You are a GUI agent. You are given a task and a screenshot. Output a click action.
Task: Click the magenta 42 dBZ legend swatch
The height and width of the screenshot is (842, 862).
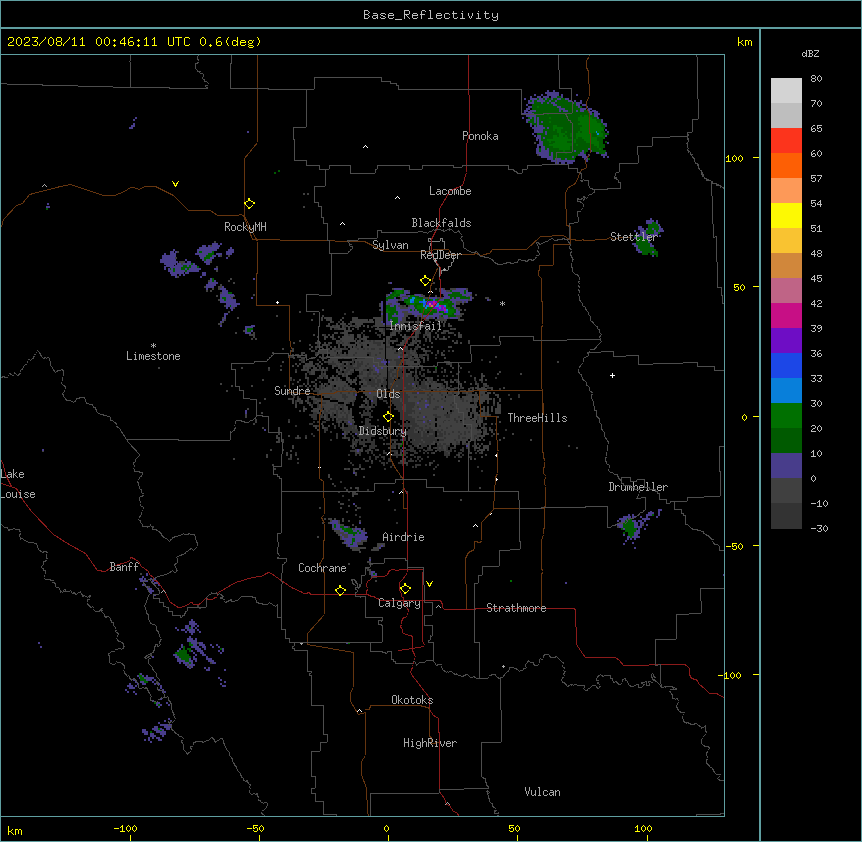[x=786, y=315]
